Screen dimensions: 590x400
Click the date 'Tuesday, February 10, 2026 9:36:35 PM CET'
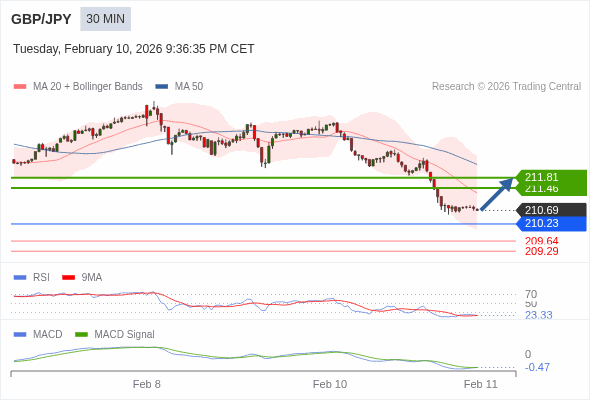(x=134, y=49)
